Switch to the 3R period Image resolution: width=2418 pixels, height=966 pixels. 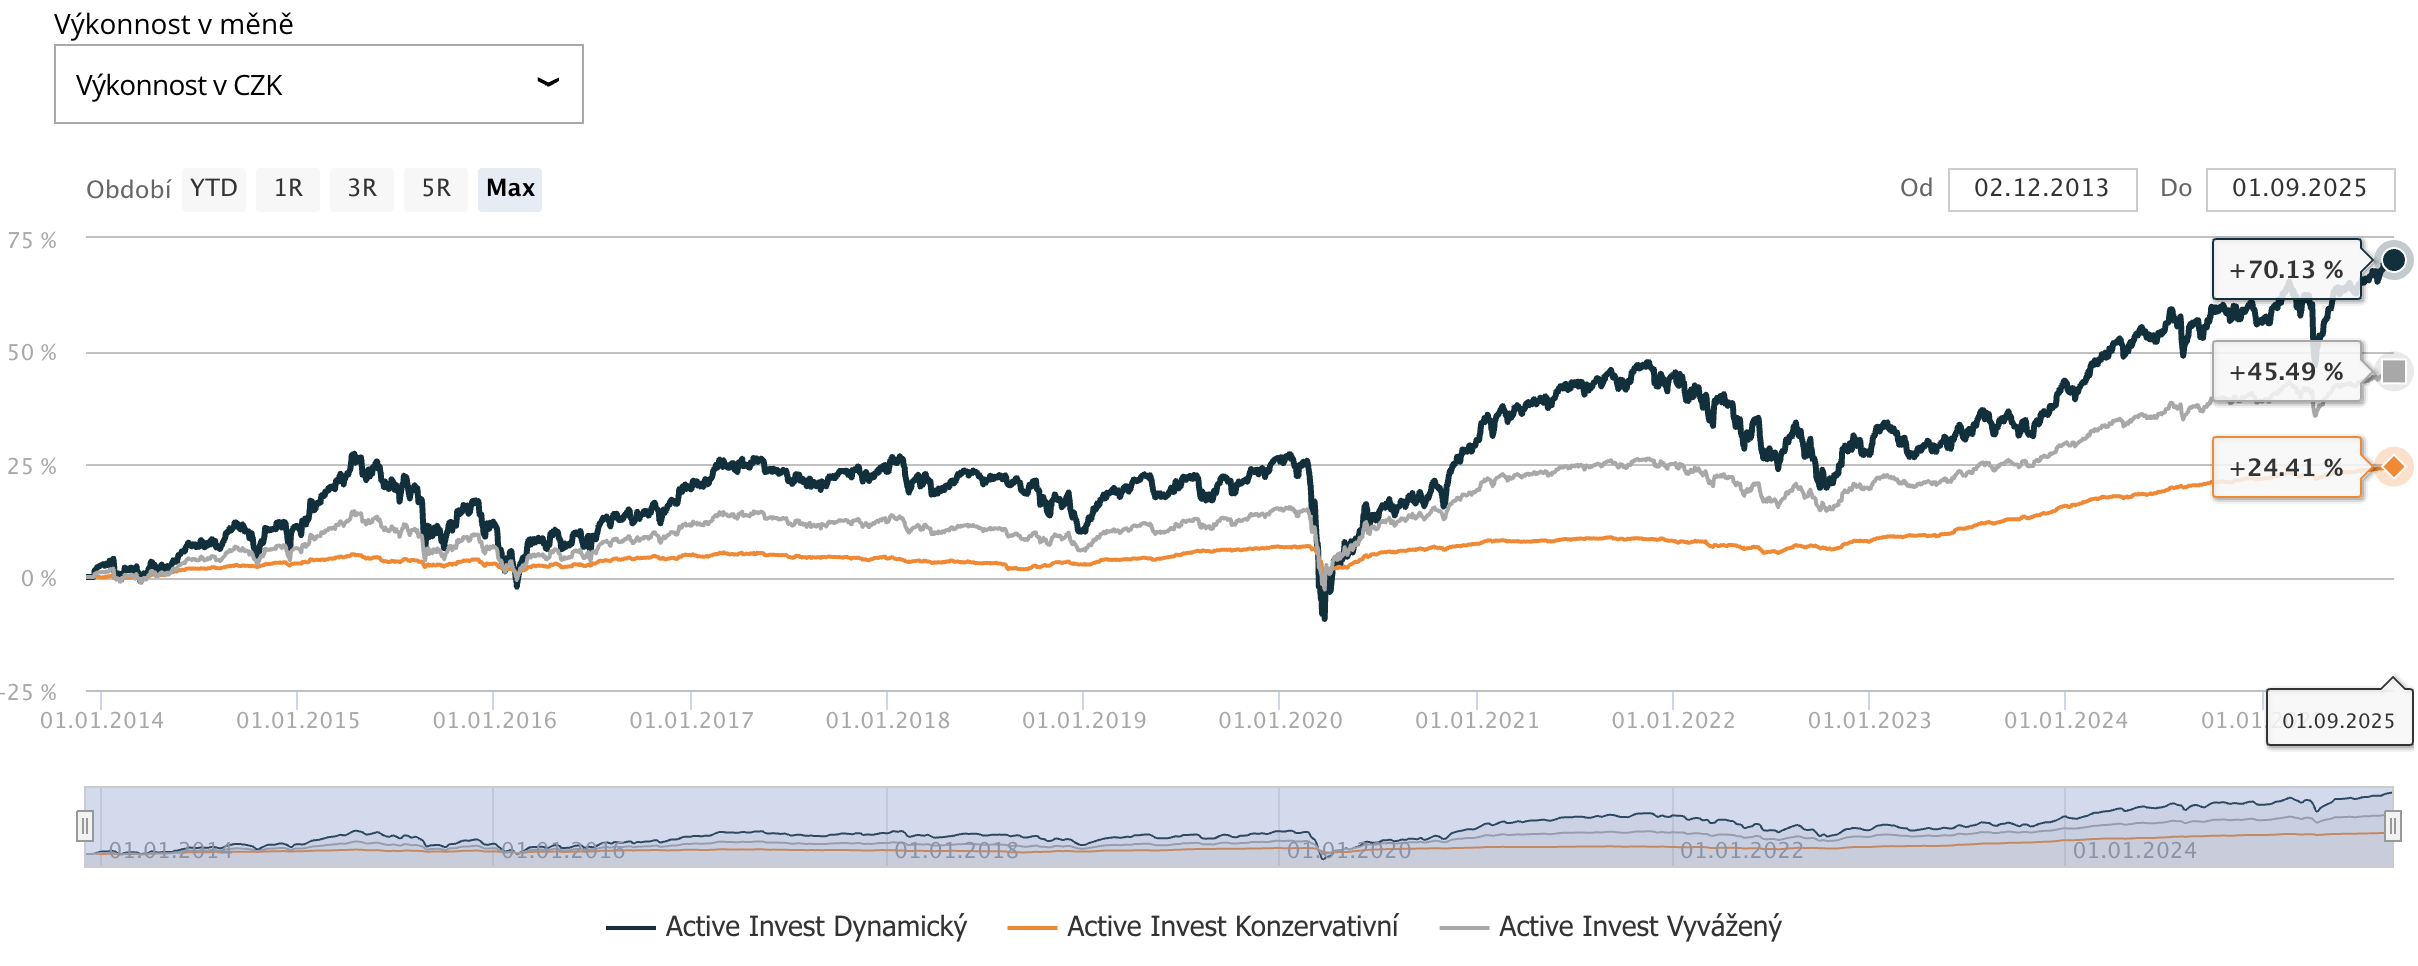point(362,189)
